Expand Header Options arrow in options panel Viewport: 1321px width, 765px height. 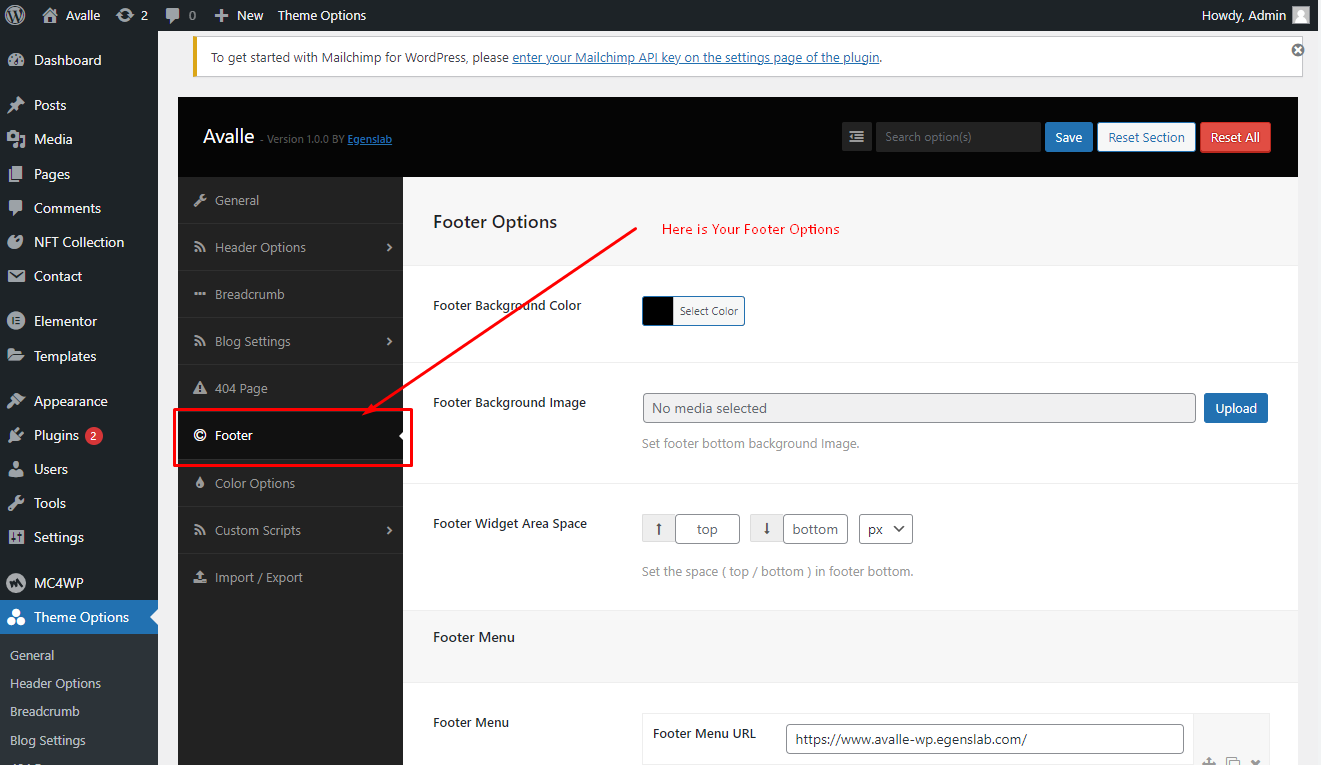389,247
